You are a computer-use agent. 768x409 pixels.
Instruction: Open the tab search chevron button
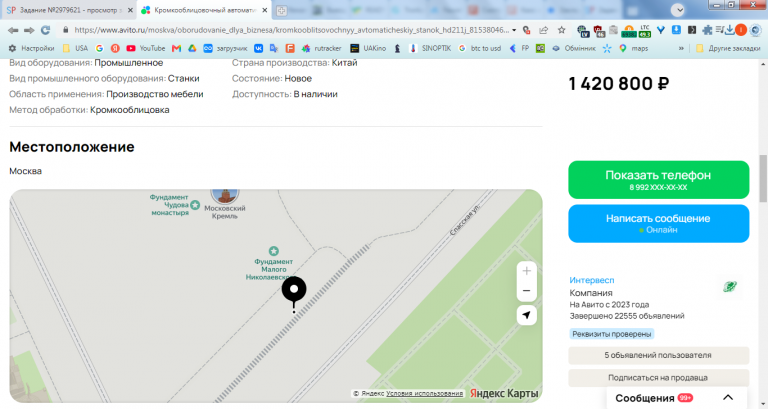[678, 10]
